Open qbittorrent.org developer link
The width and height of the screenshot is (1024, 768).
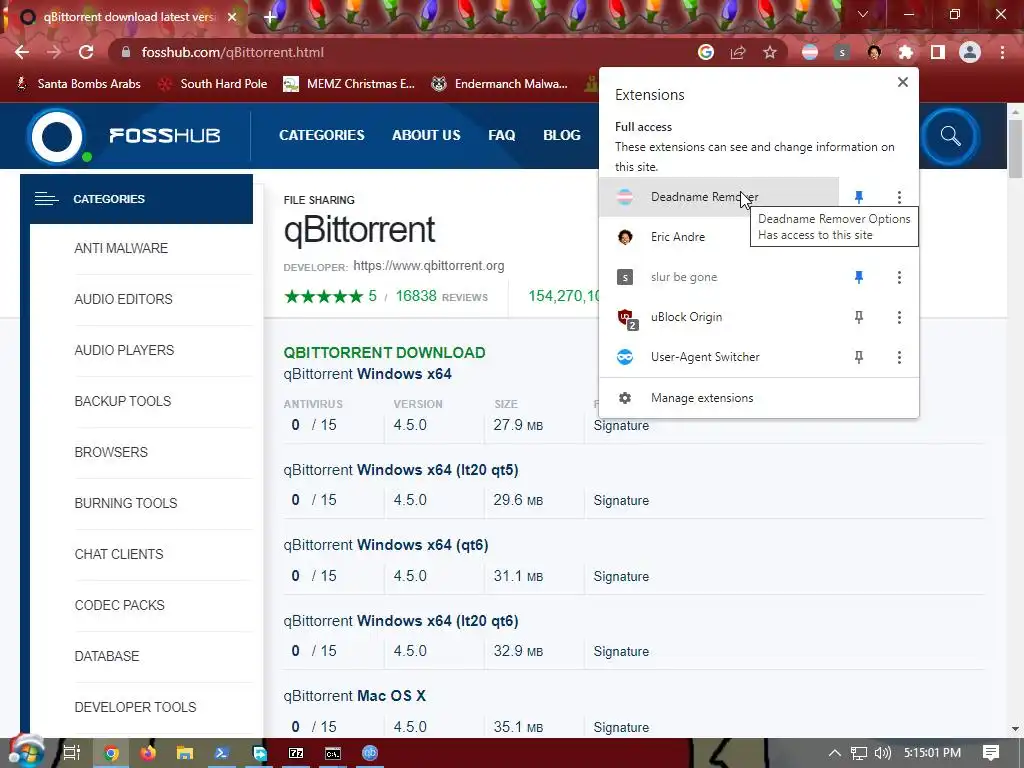tap(428, 266)
